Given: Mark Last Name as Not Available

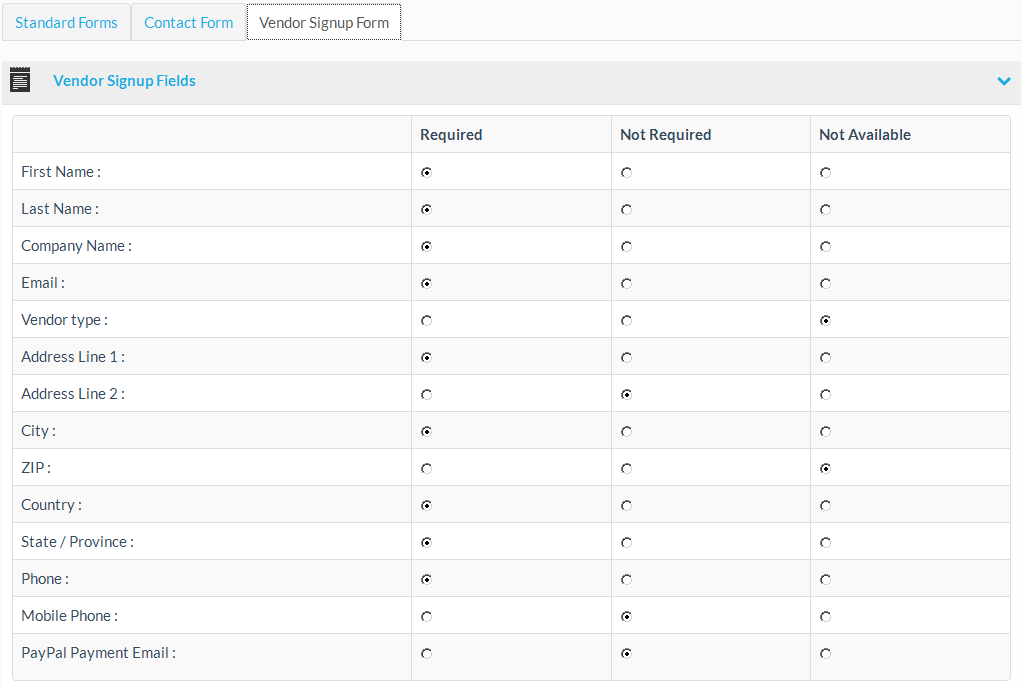Looking at the screenshot, I should [825, 210].
